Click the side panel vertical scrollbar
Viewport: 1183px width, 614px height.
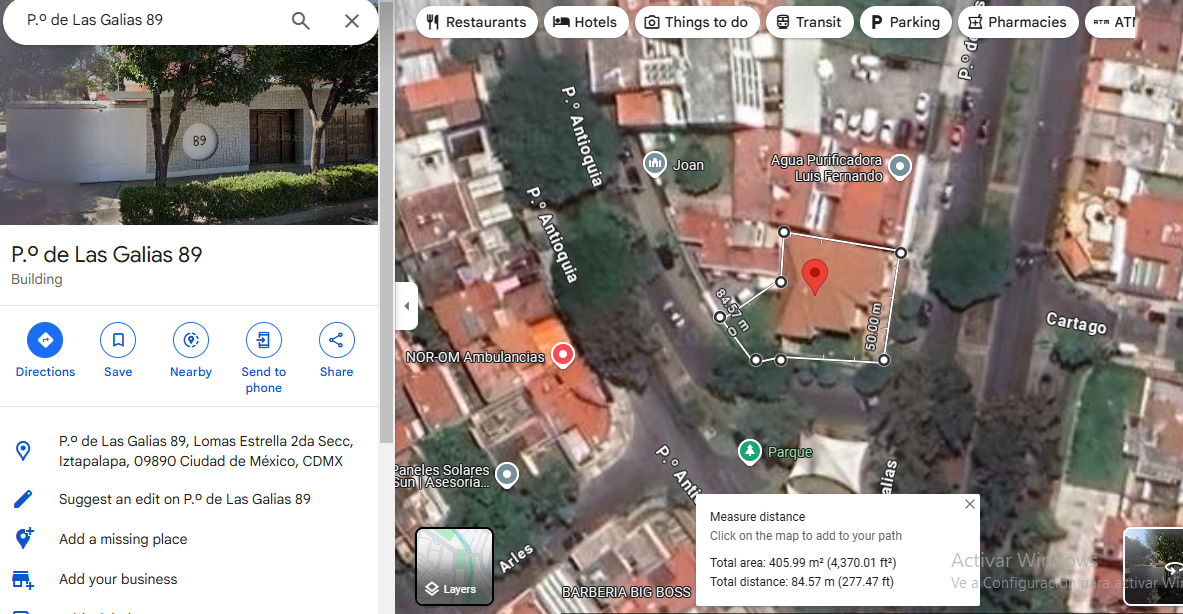click(386, 223)
